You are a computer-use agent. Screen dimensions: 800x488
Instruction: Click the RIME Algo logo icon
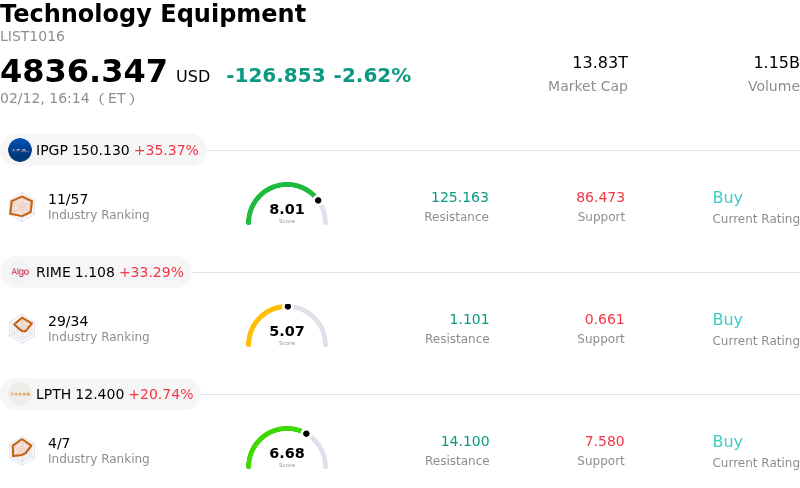[20, 272]
